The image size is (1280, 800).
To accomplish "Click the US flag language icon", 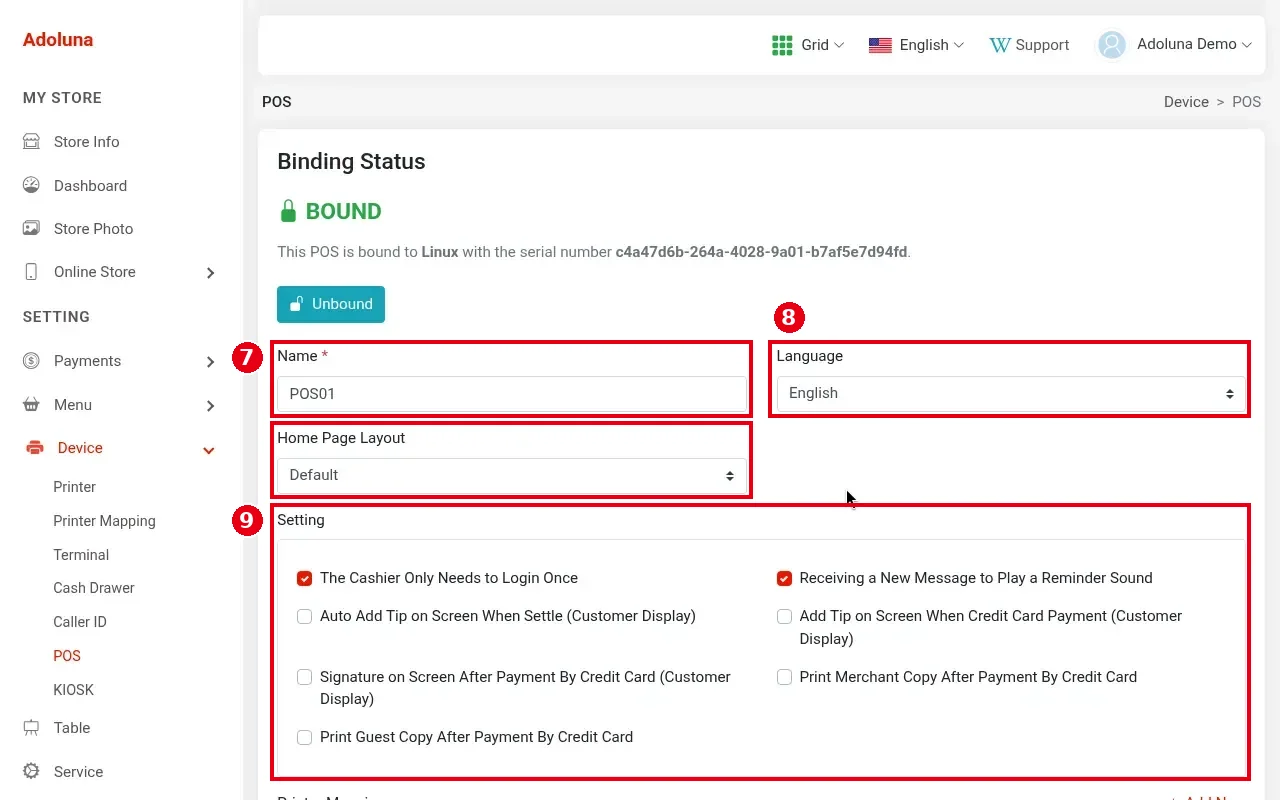I will click(x=880, y=45).
